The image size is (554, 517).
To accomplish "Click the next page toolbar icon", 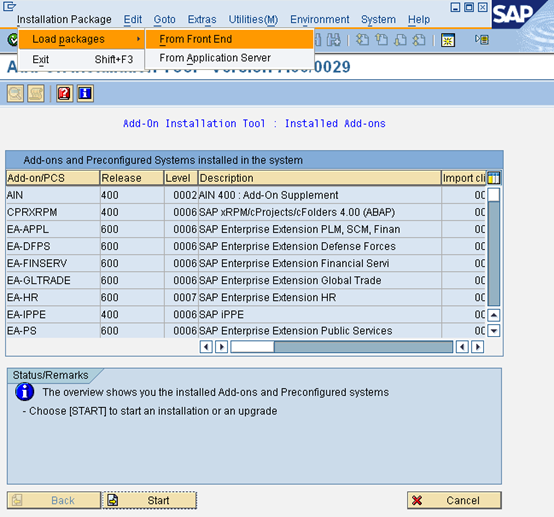I will [x=400, y=40].
